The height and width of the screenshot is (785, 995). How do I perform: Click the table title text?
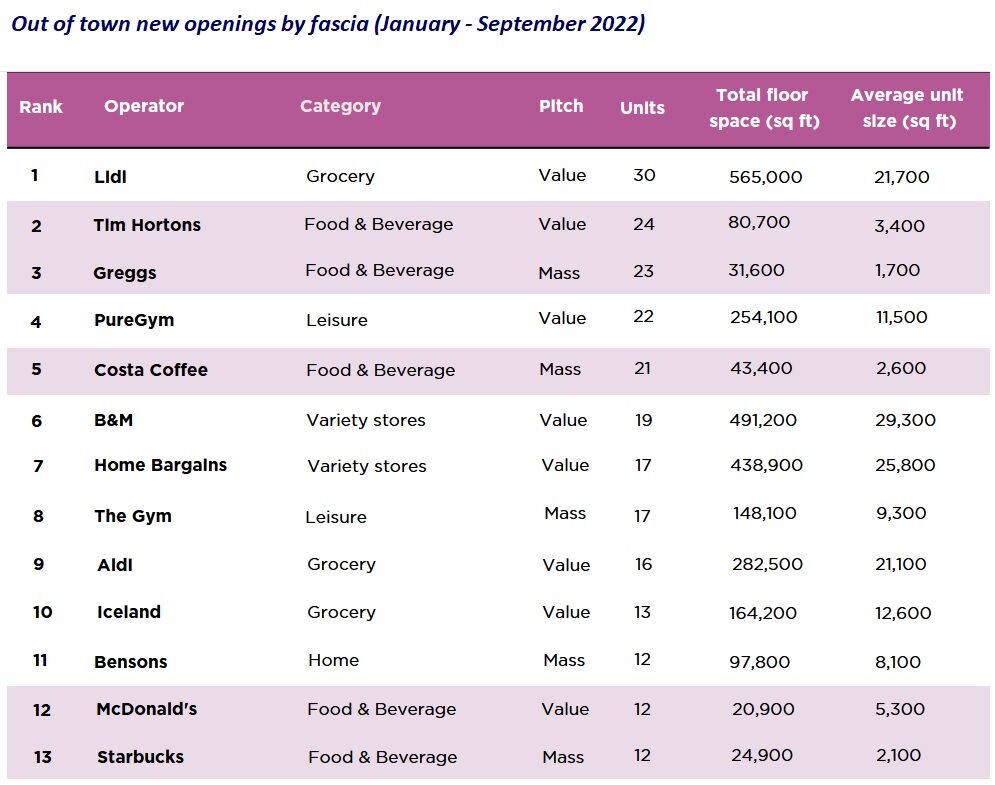tap(328, 24)
